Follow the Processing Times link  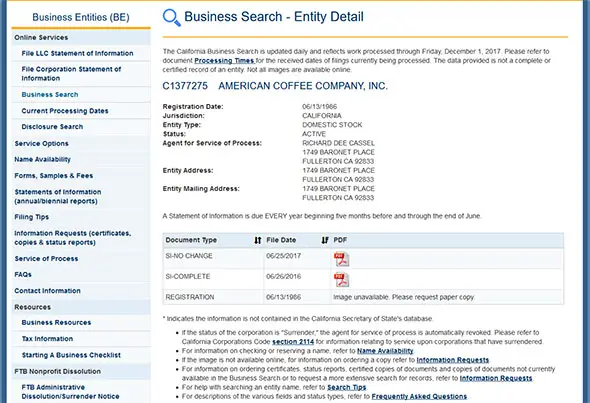(x=224, y=61)
